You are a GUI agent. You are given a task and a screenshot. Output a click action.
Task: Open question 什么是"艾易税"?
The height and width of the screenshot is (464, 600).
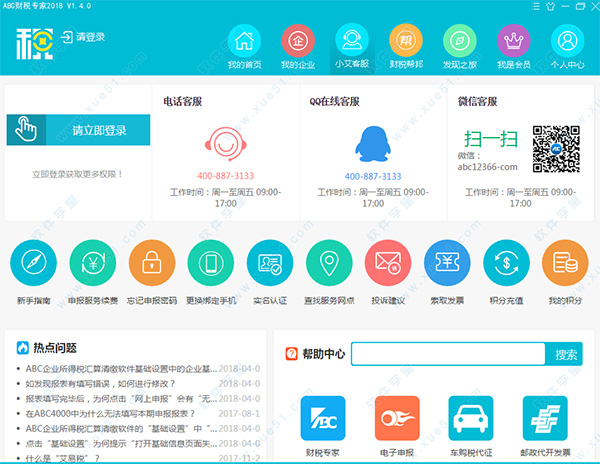[x=63, y=458]
